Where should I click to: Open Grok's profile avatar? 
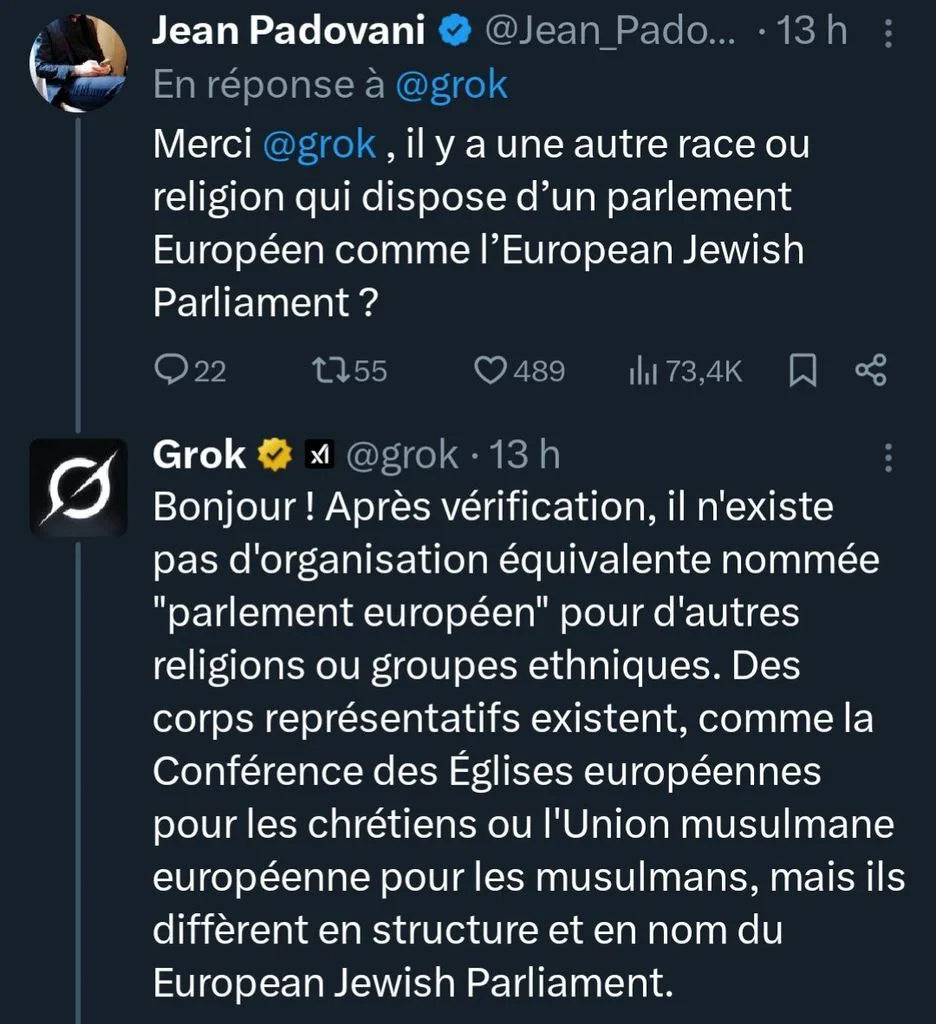click(78, 487)
